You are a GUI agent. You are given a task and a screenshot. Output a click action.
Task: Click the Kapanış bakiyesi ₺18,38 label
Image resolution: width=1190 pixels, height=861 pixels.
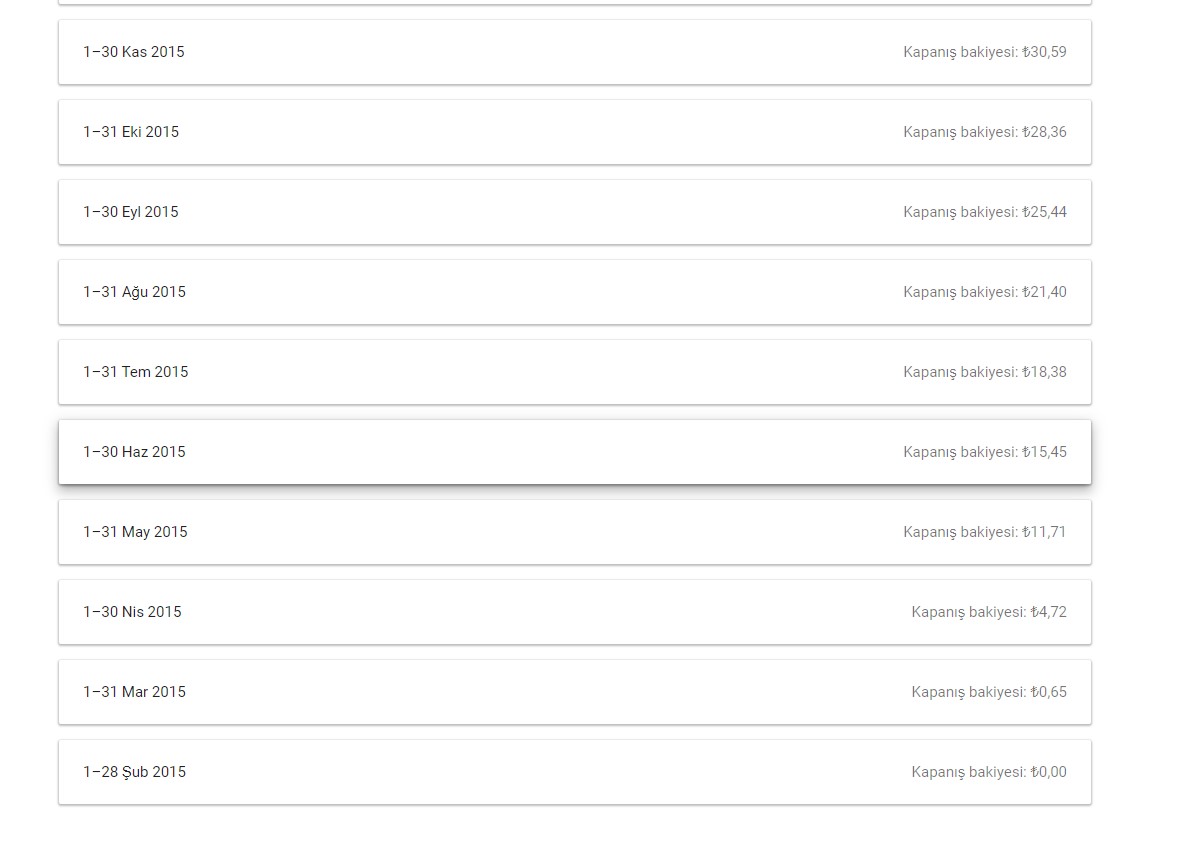pos(985,372)
